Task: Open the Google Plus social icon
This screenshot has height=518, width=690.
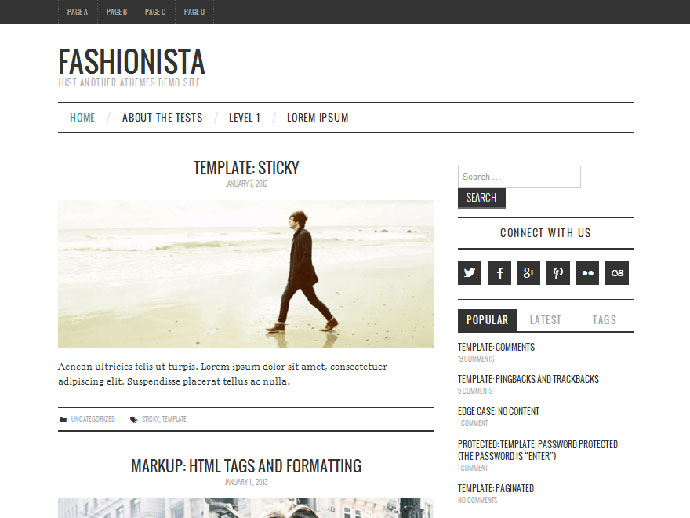Action: [x=528, y=273]
